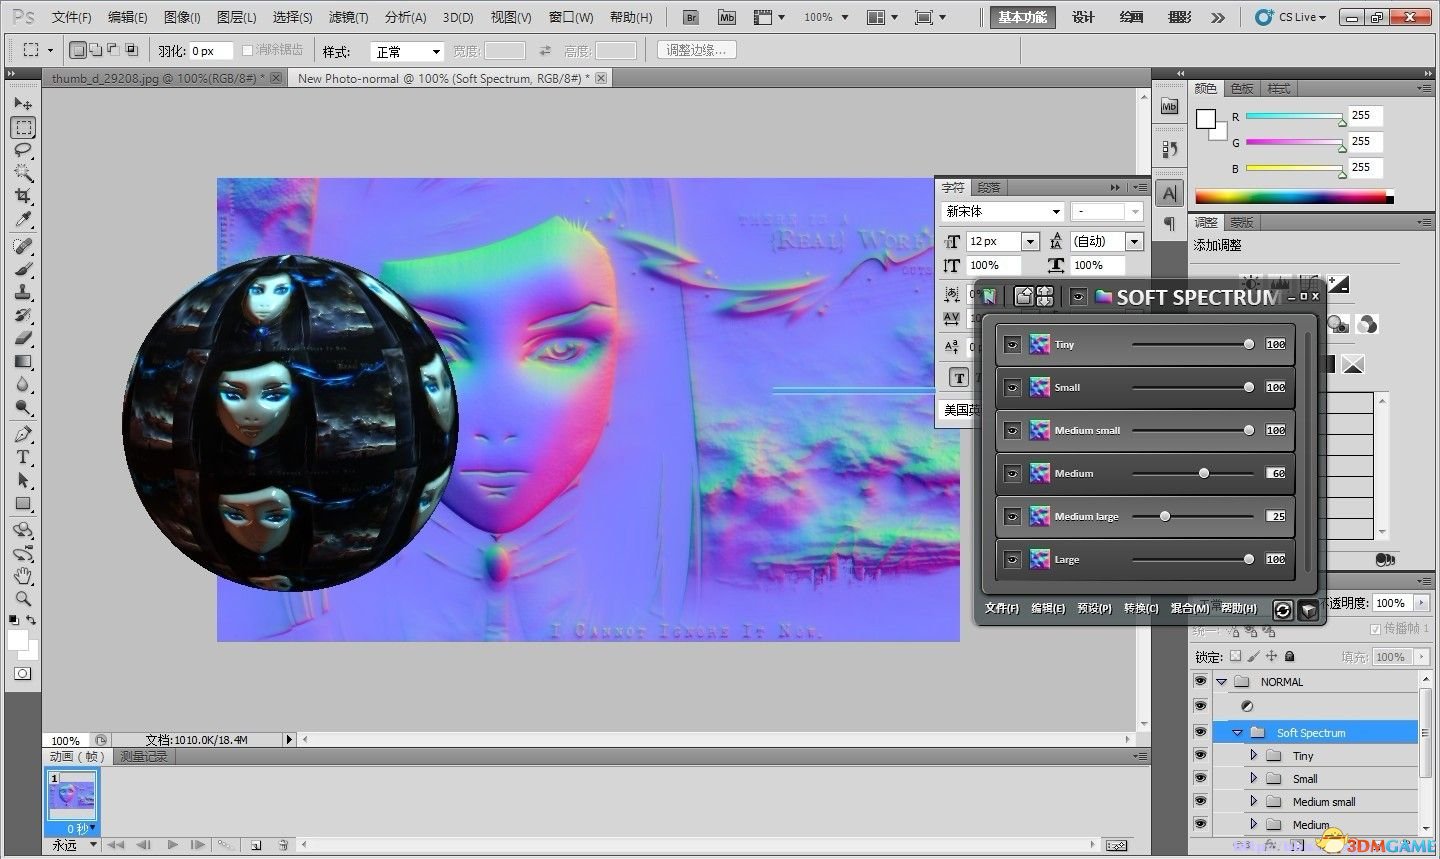
Task: Expand the Small layer group
Action: [1253, 778]
